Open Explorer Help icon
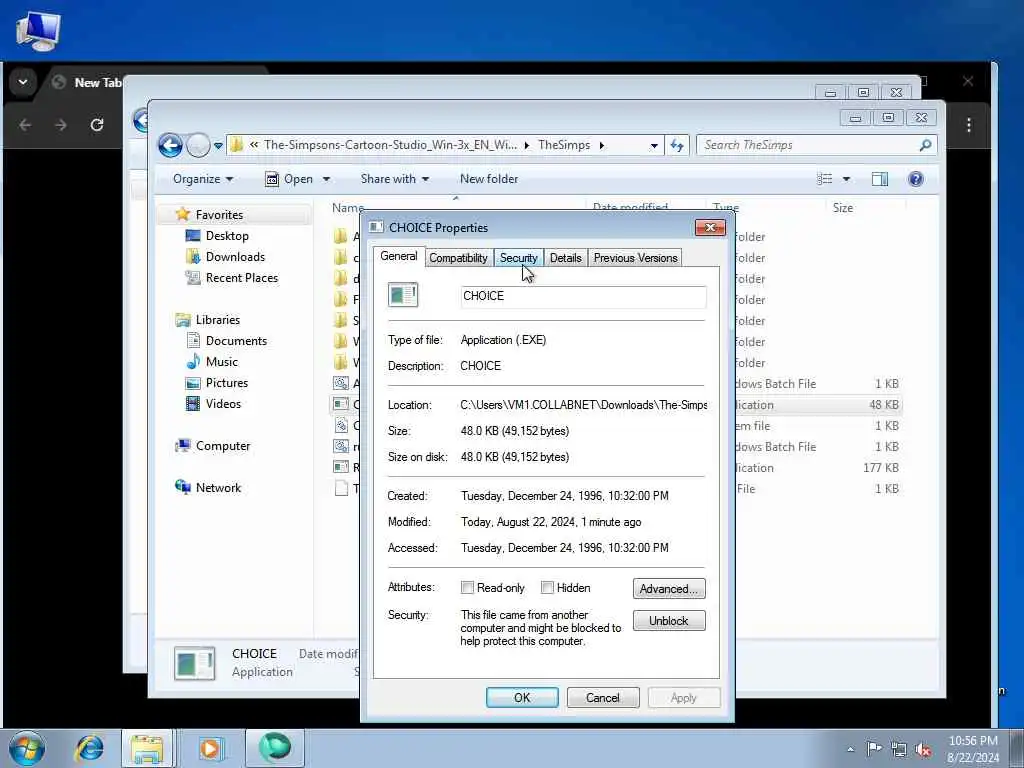This screenshot has width=1024, height=768. [916, 179]
